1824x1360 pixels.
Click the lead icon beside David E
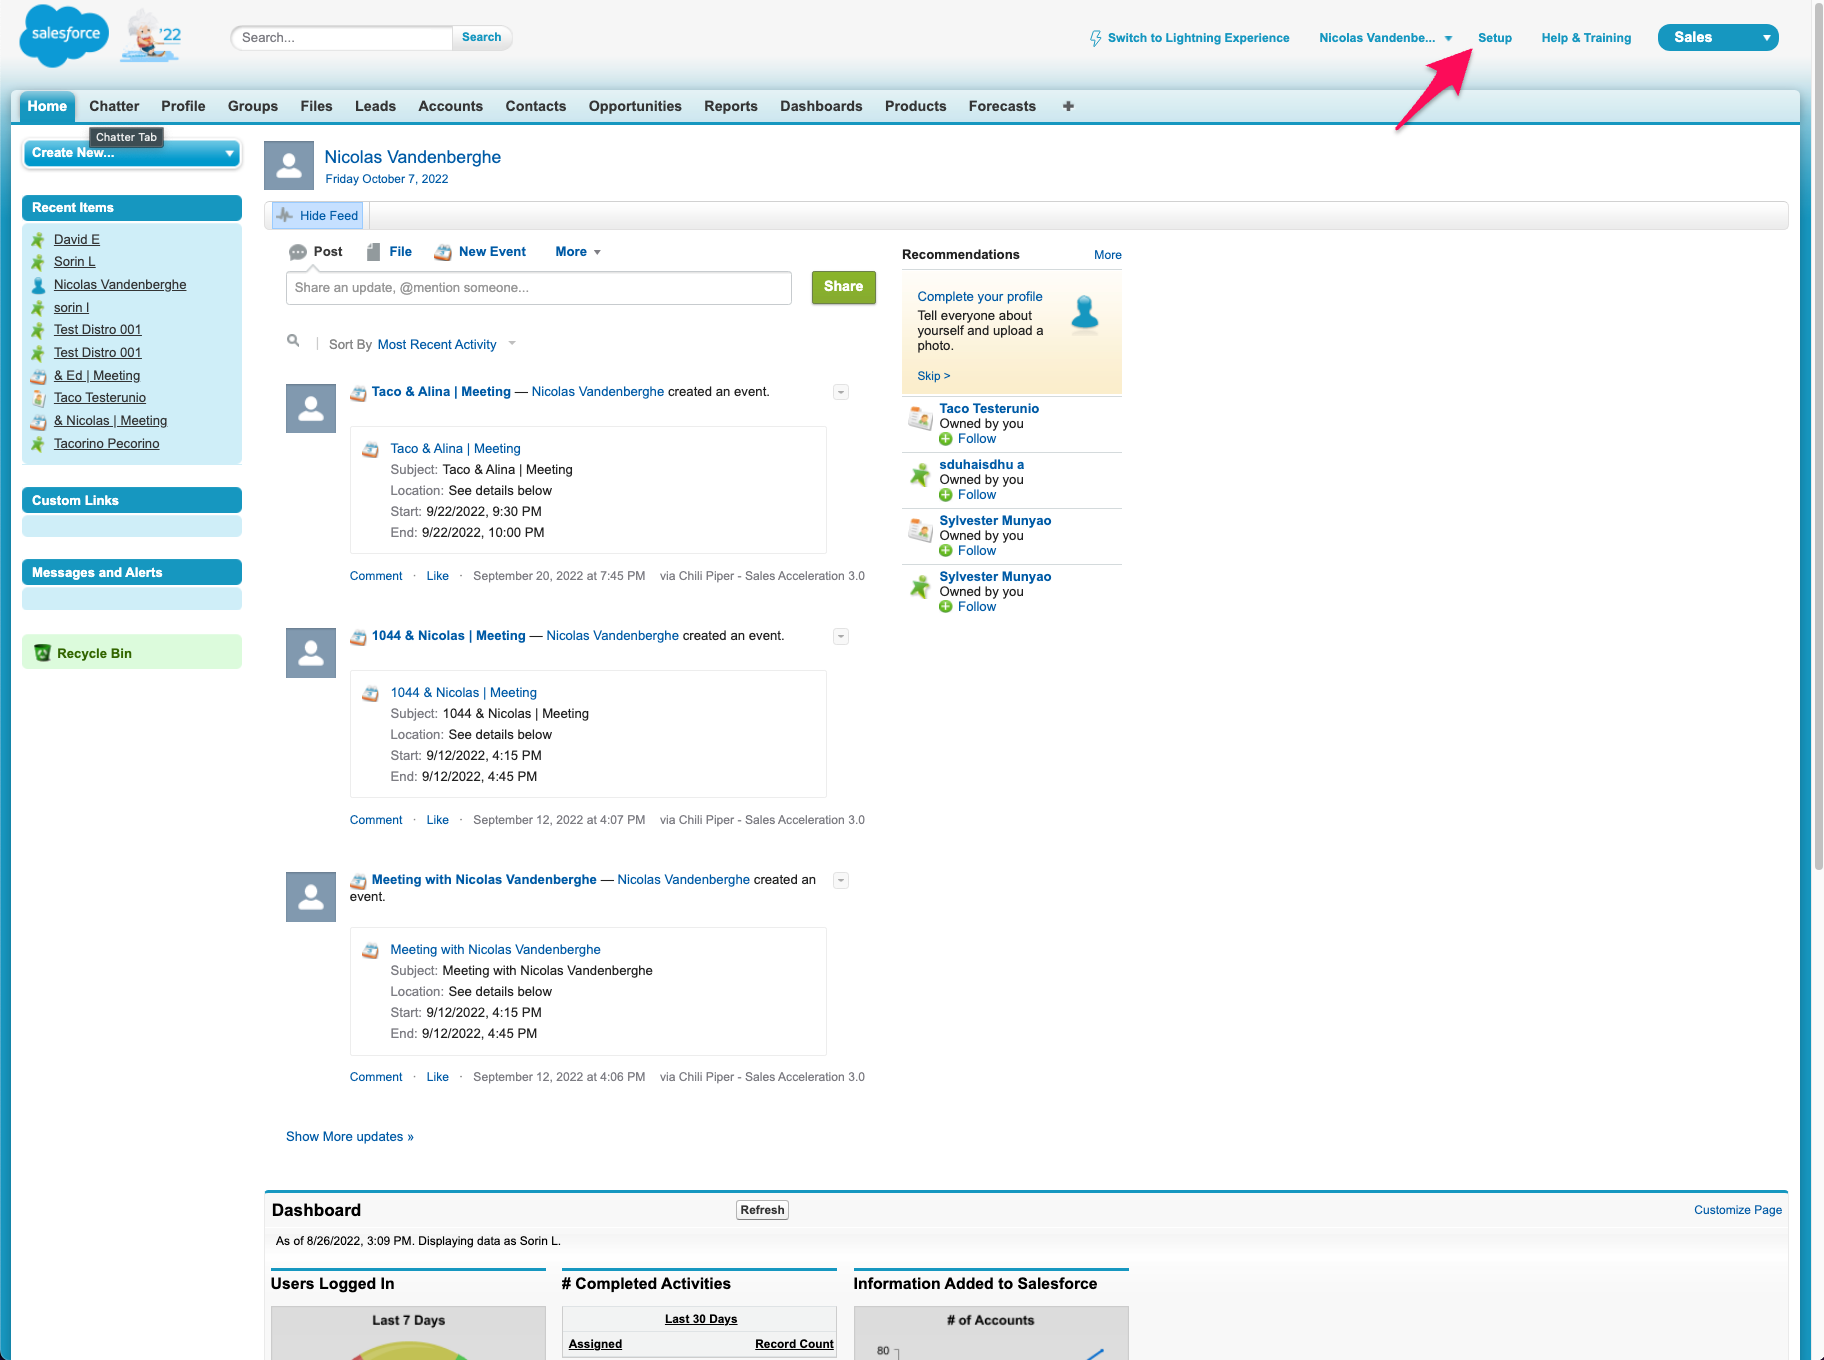(38, 240)
